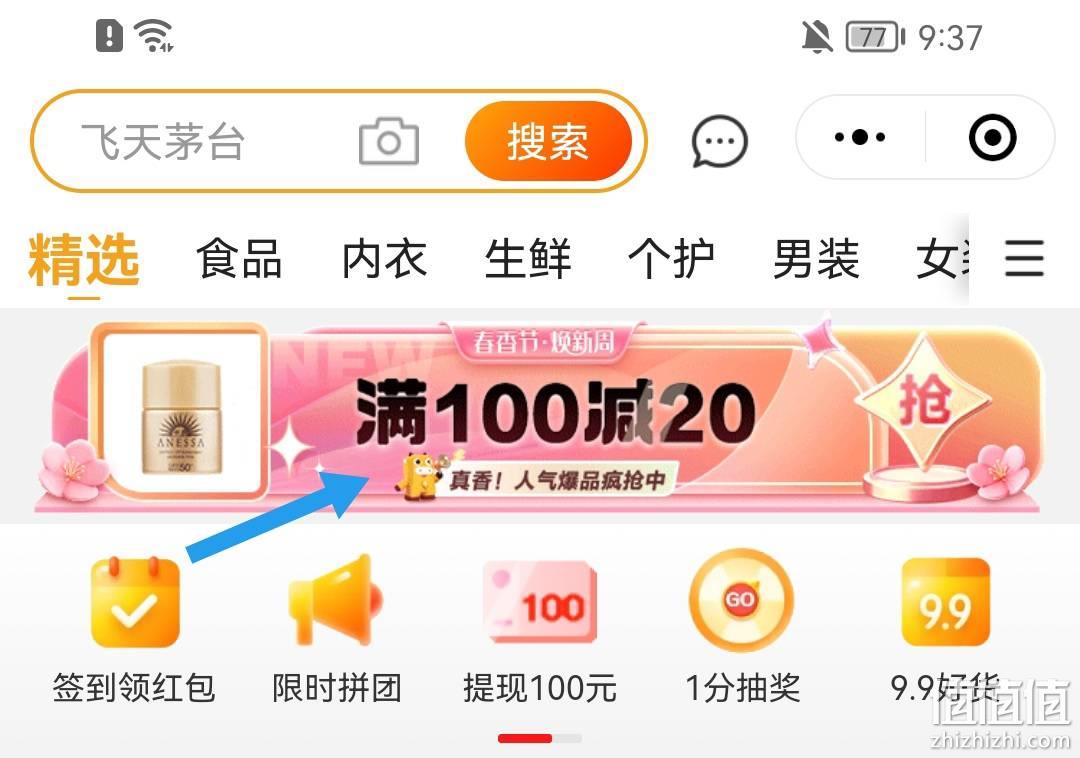Open mini program three-dots menu
Viewport: 1080px width, 758px height.
point(860,137)
